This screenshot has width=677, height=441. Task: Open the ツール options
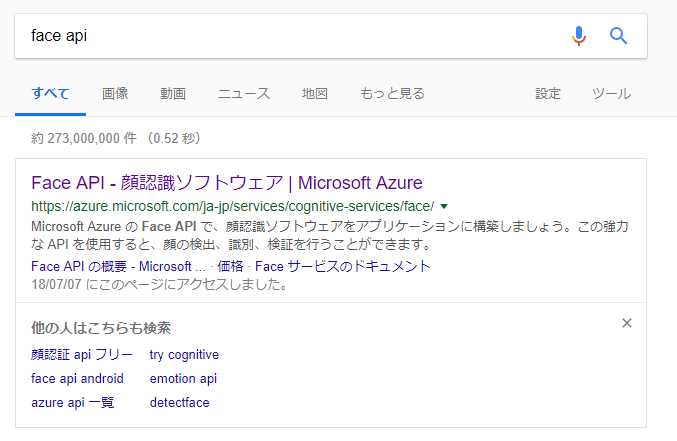point(611,93)
